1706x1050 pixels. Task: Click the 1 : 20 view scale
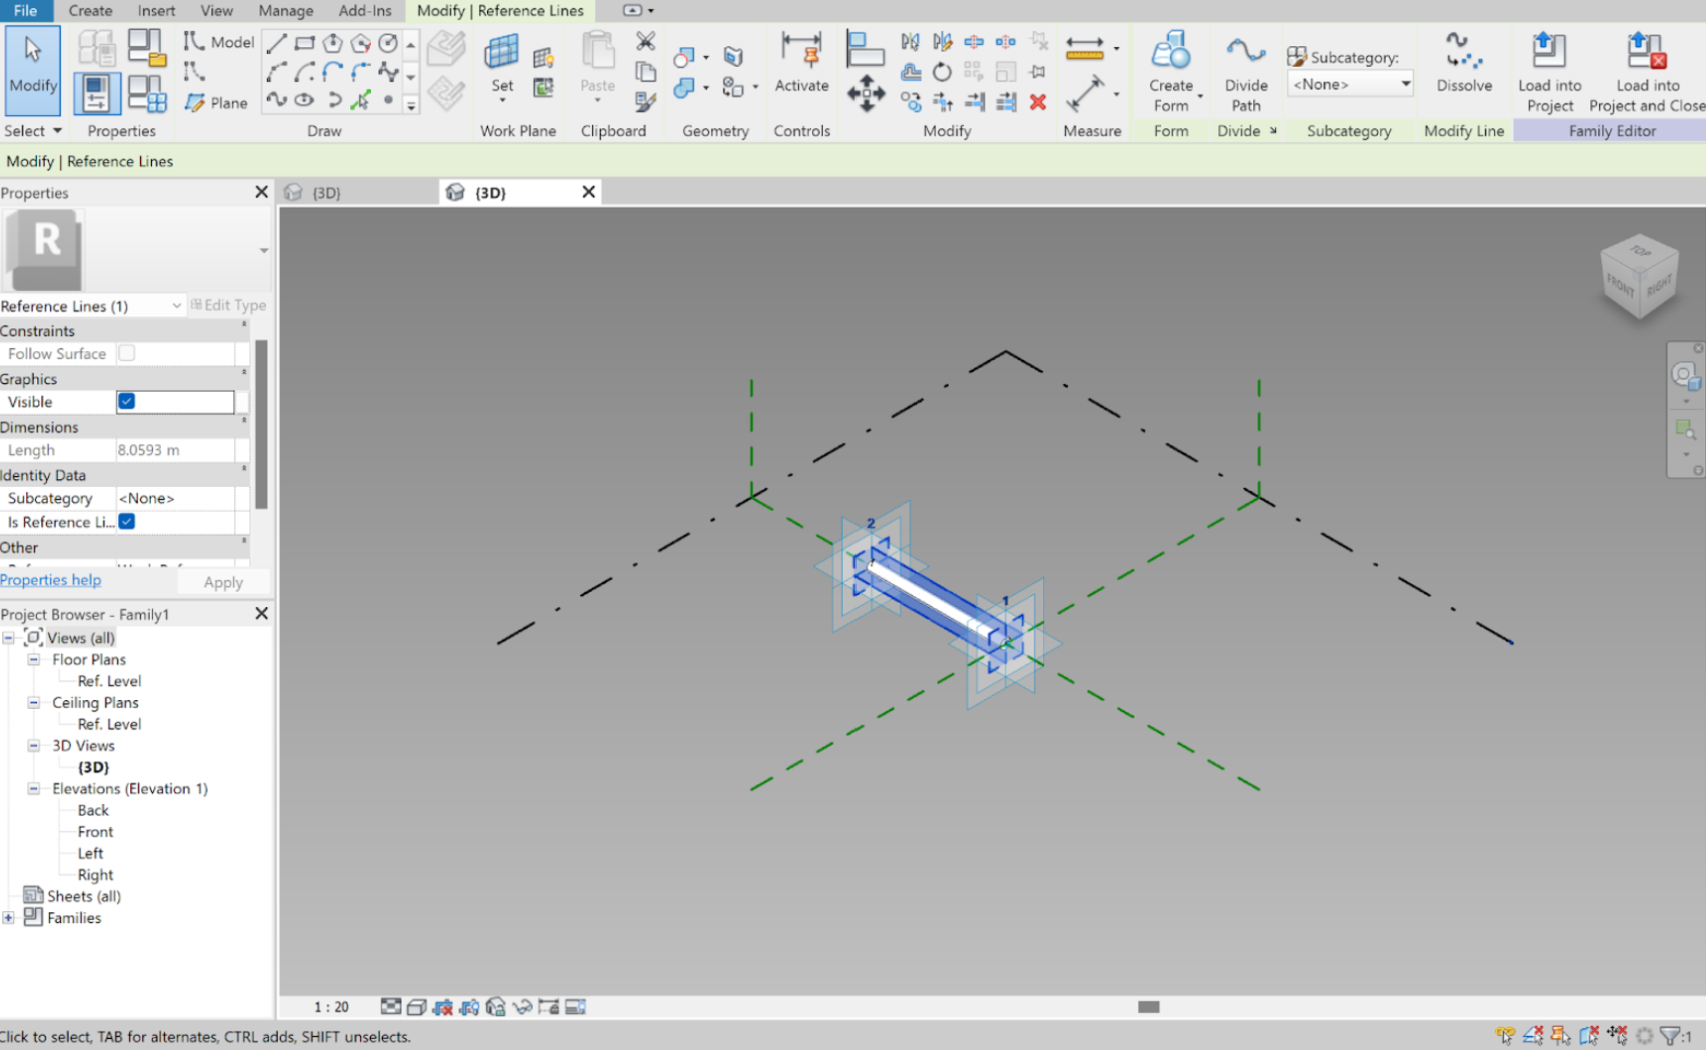(x=331, y=1007)
